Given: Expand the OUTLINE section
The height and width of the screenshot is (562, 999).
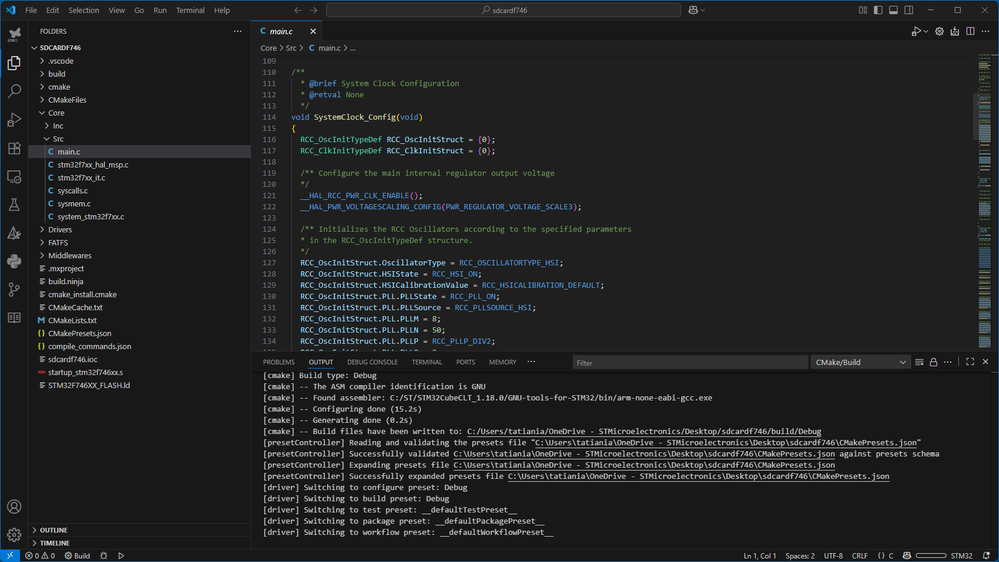Looking at the screenshot, I should (54, 530).
